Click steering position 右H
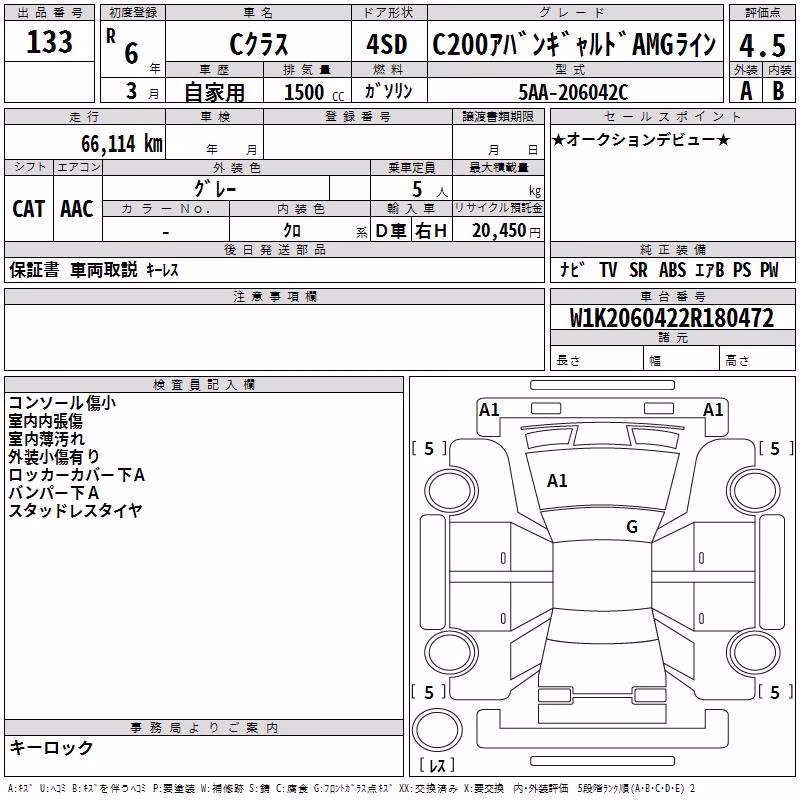The image size is (800, 800). point(431,231)
